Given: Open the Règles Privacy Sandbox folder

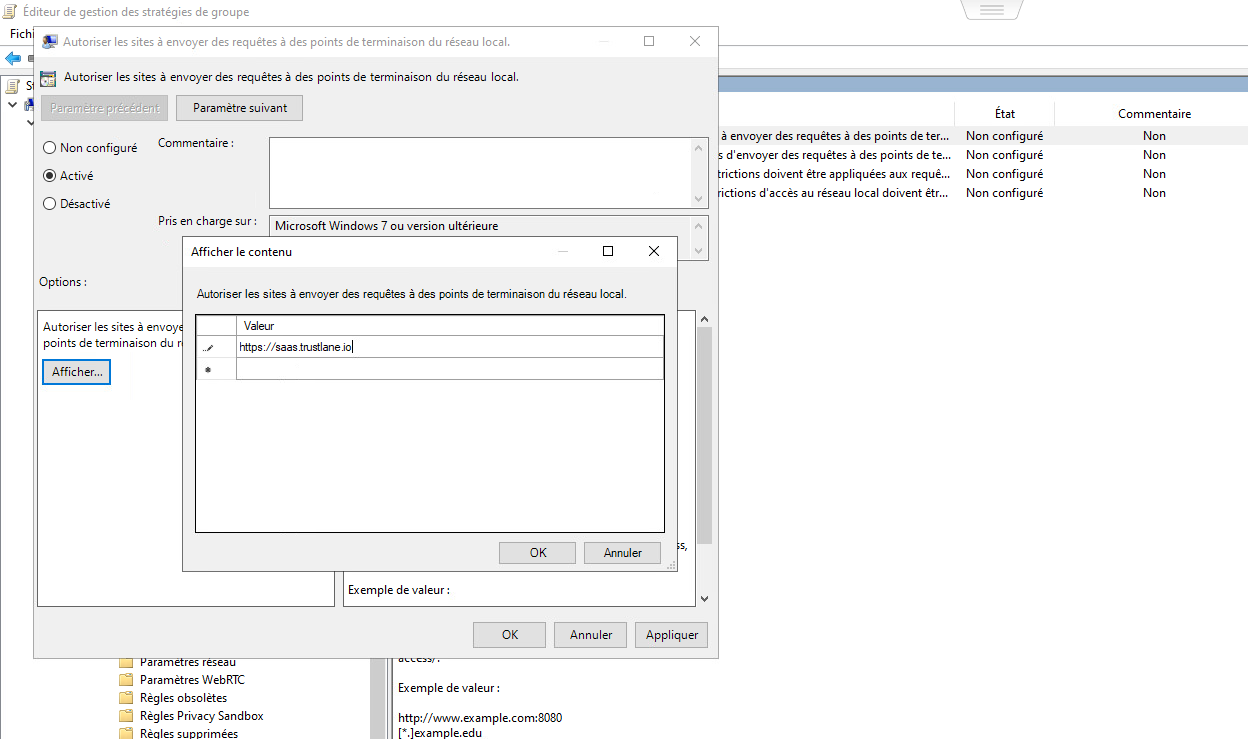Looking at the screenshot, I should coord(201,716).
